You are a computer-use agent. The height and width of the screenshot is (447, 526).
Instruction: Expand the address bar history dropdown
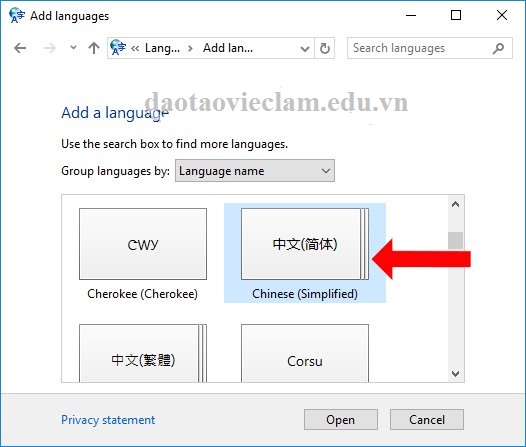[305, 49]
